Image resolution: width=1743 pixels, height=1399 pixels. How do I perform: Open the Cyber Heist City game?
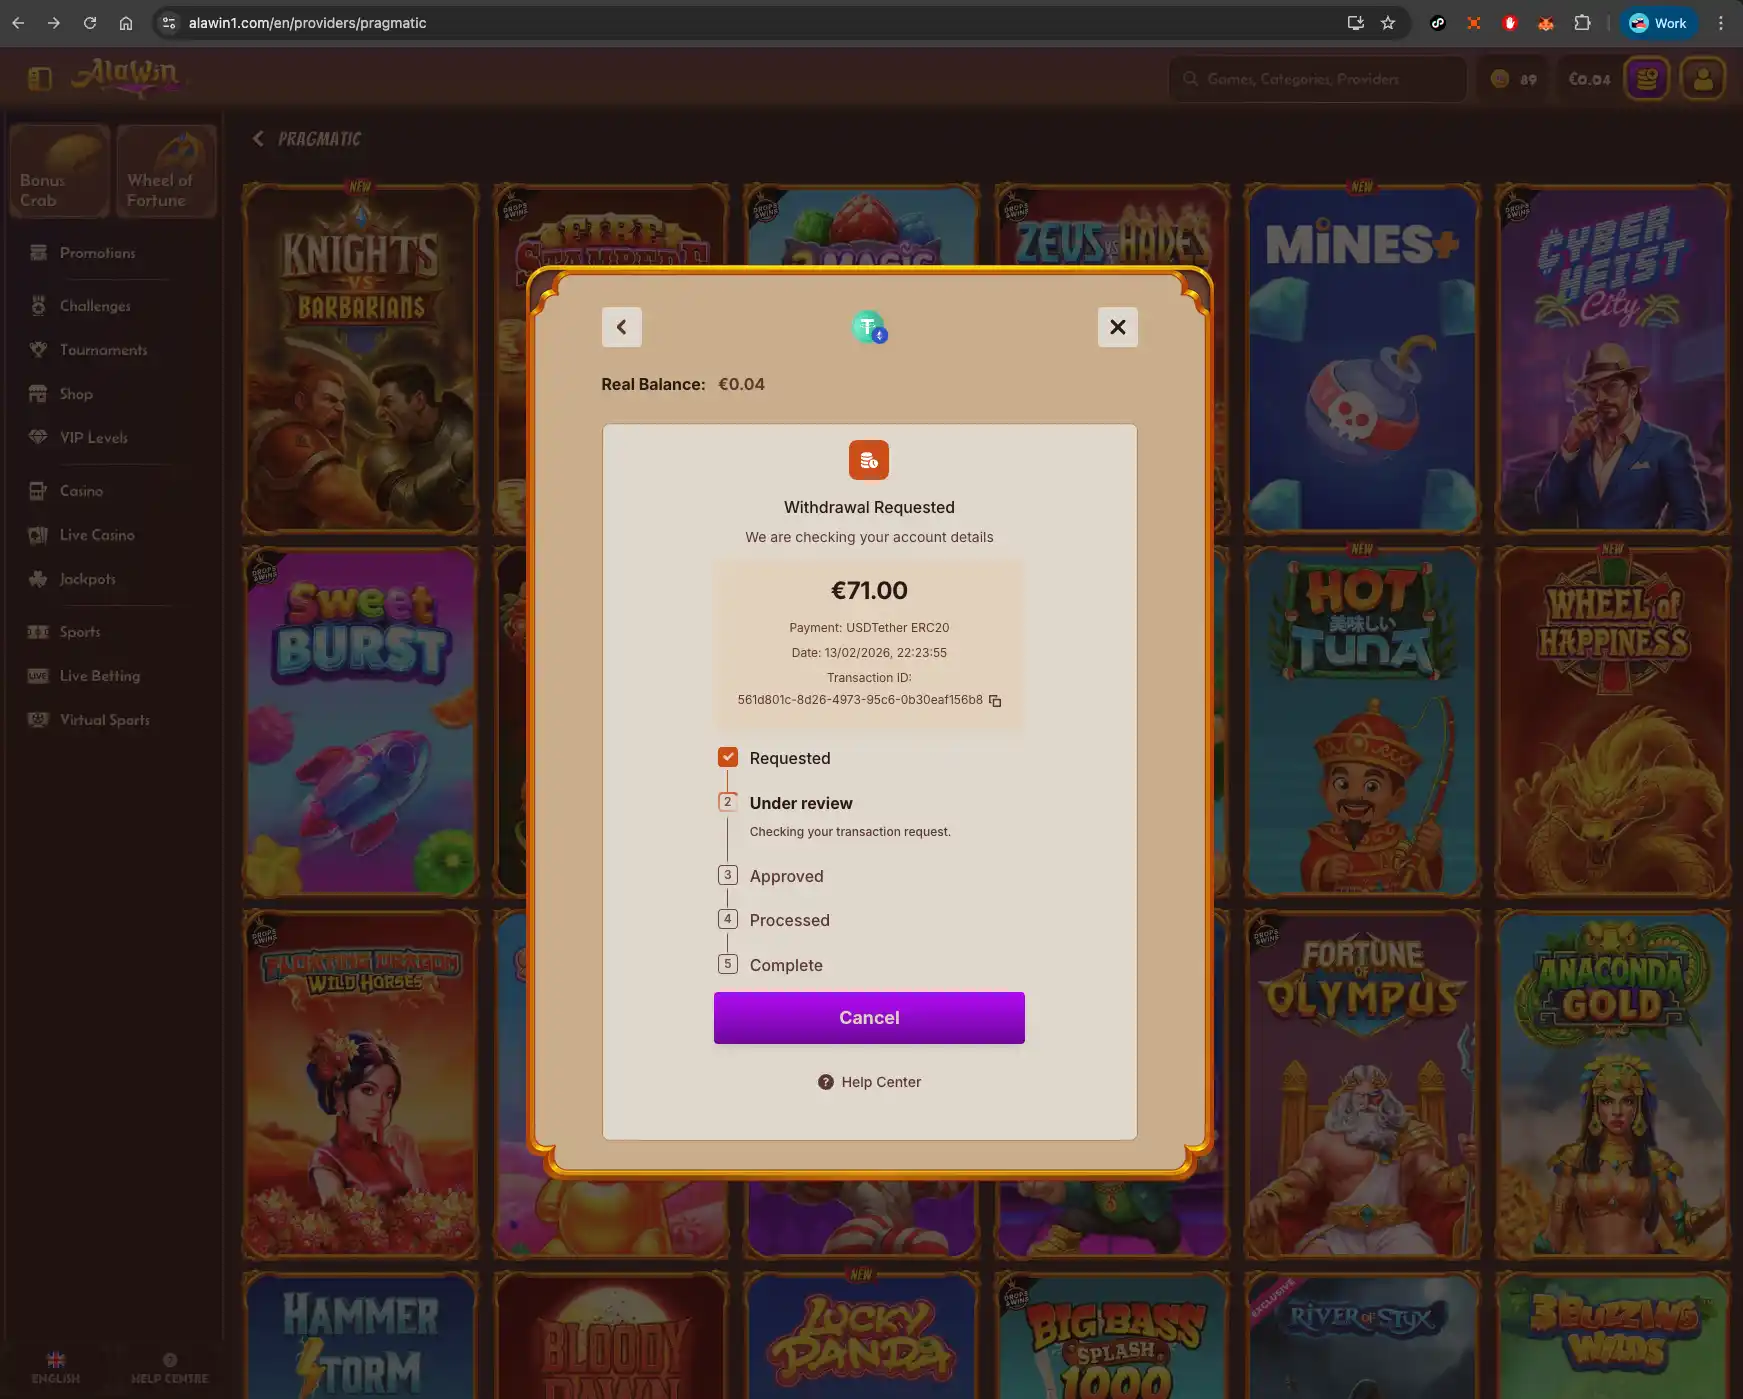click(1612, 358)
